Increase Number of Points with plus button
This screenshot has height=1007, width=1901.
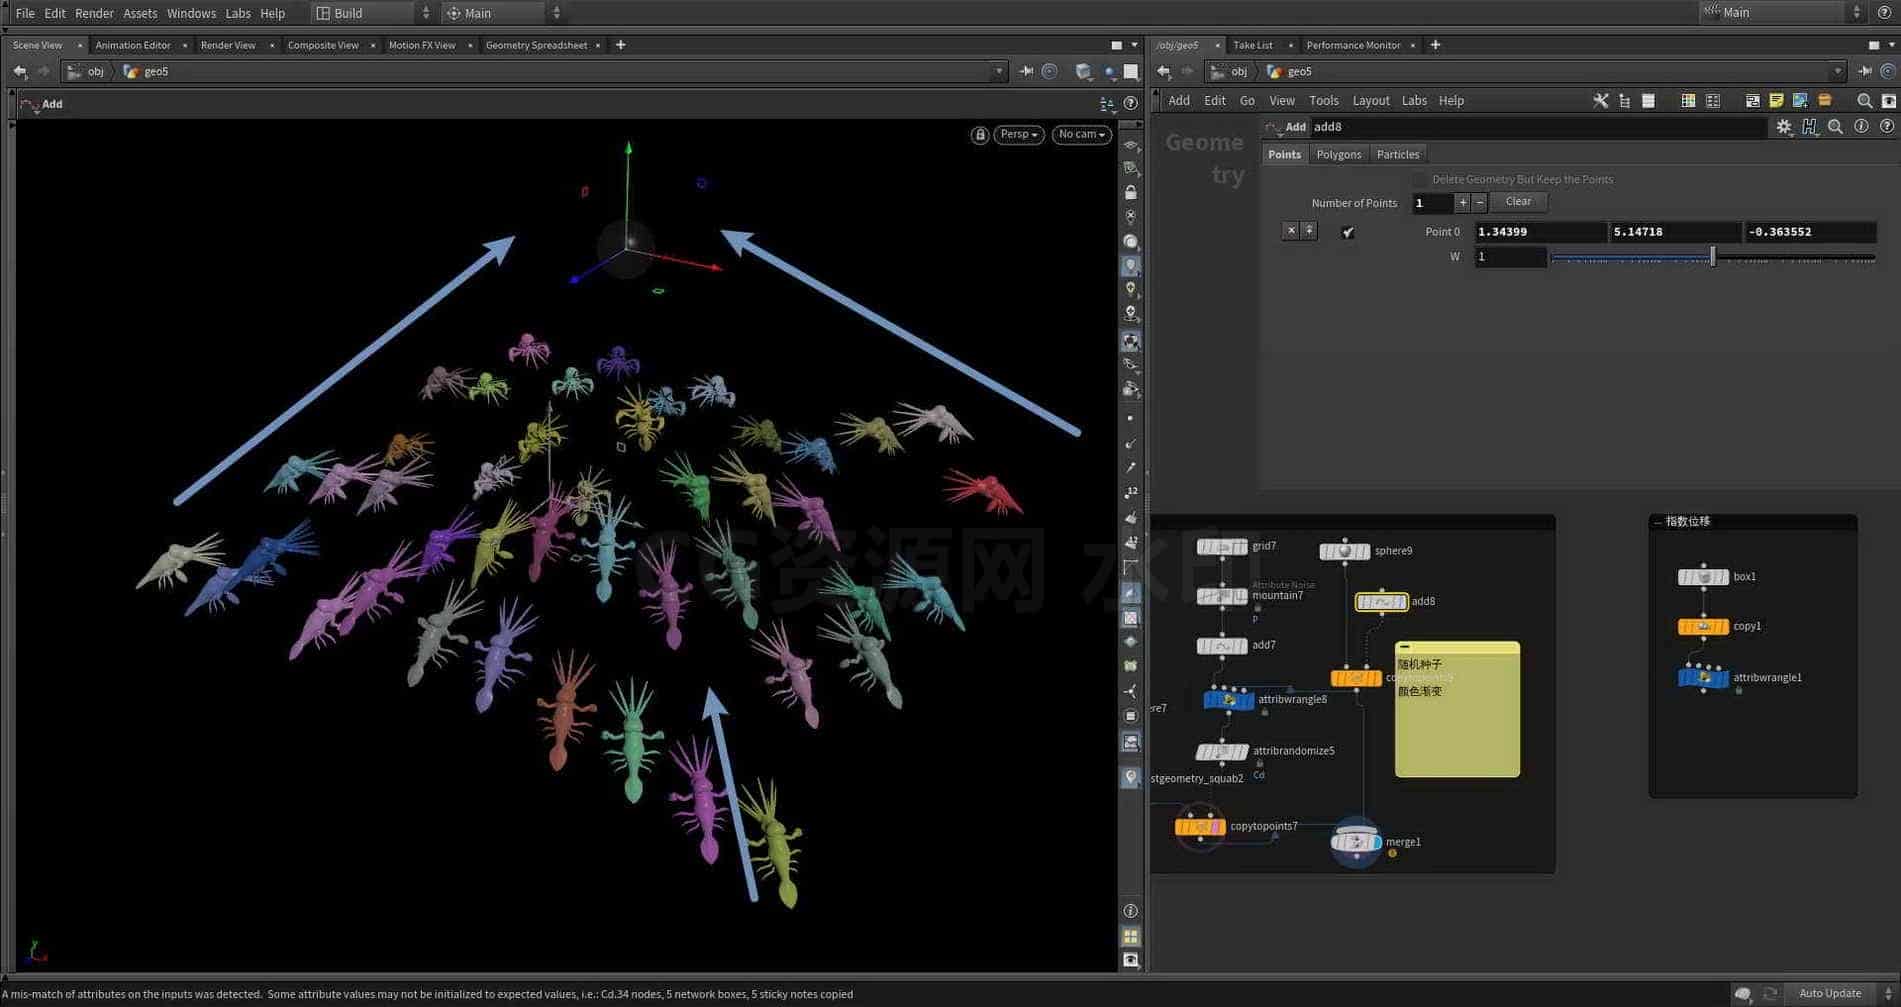[1462, 203]
